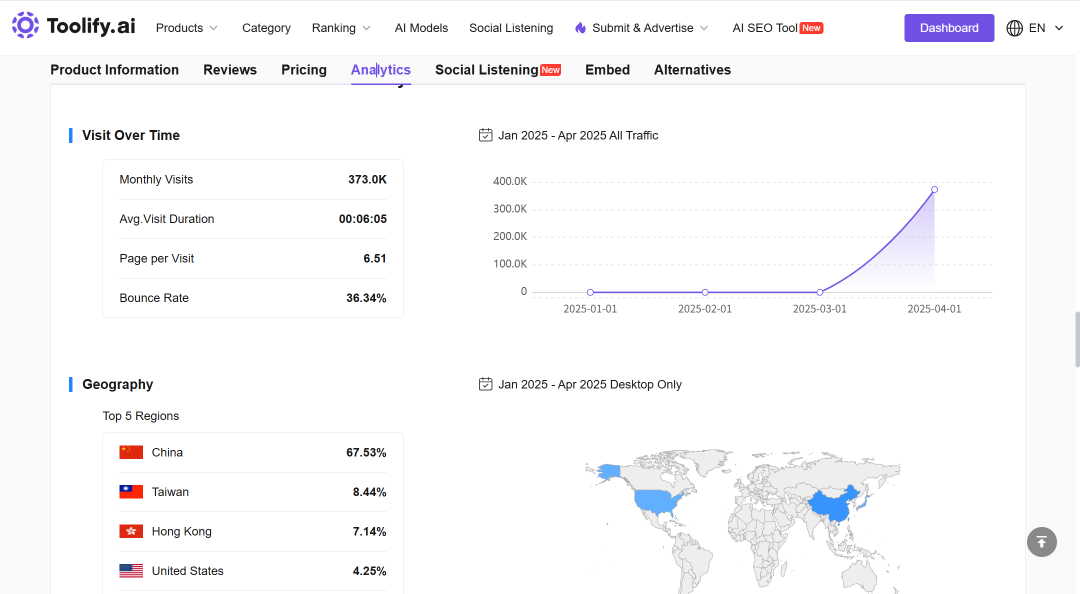Viewport: 1080px width, 594px height.
Task: Click the Monthly Visits value 373.0K
Action: pos(367,179)
